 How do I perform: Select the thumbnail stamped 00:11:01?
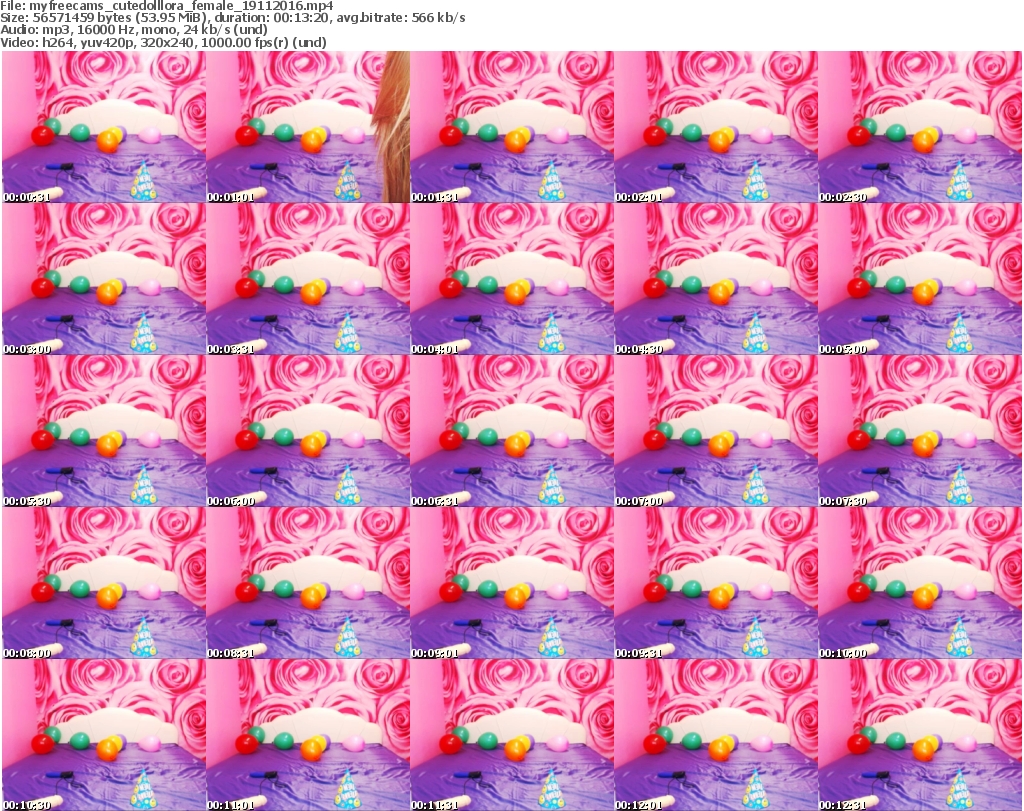tap(308, 735)
